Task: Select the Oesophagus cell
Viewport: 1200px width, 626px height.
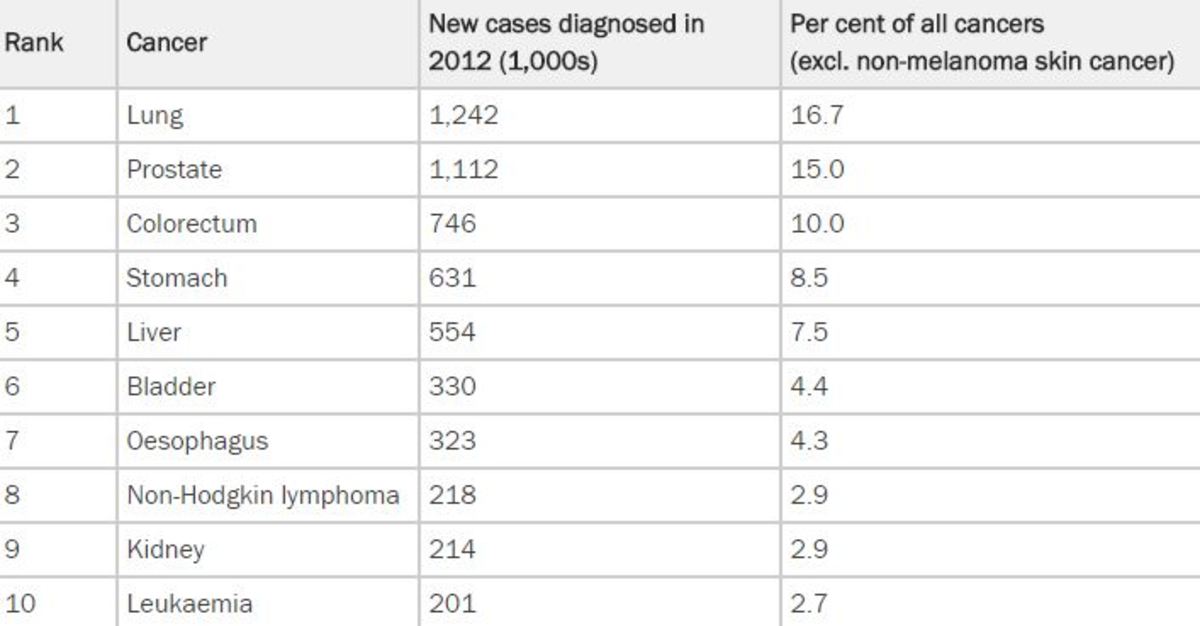Action: click(197, 440)
